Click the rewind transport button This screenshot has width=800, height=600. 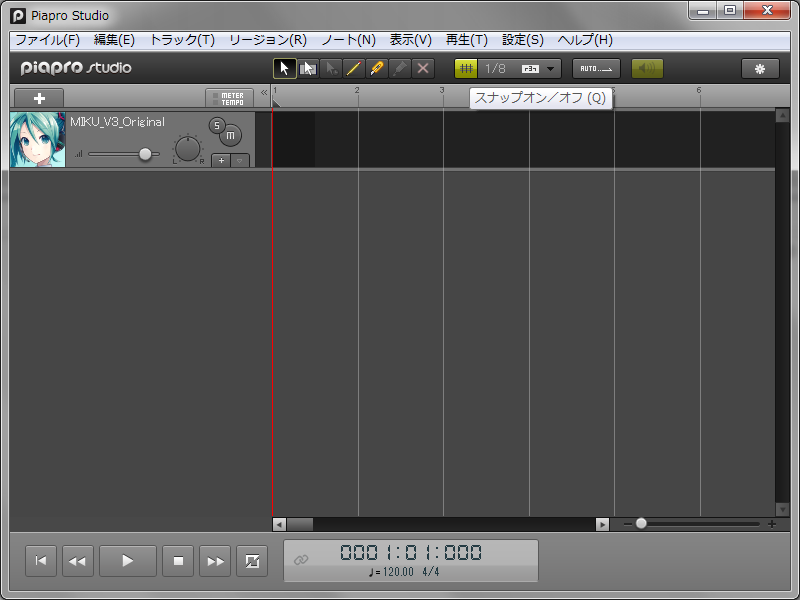[78, 561]
